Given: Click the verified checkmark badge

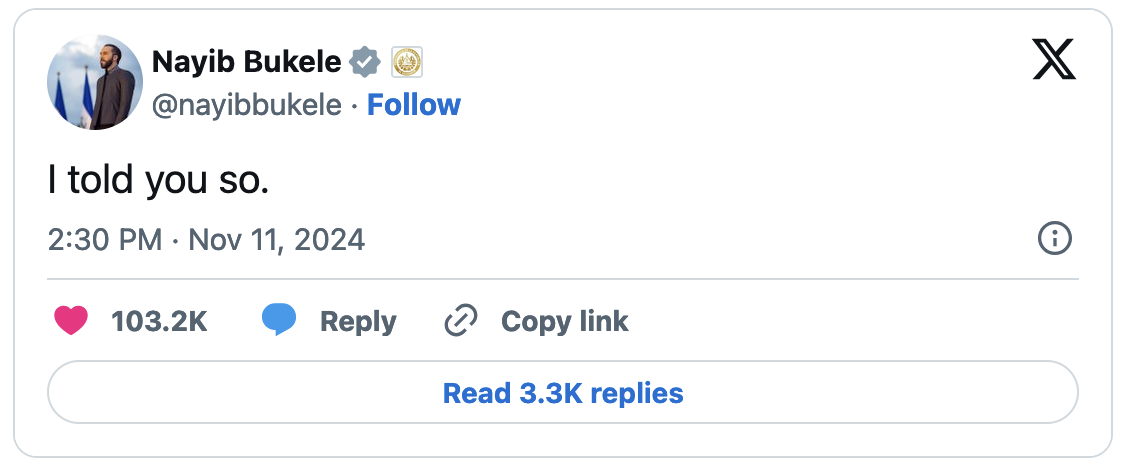Looking at the screenshot, I should tap(364, 63).
